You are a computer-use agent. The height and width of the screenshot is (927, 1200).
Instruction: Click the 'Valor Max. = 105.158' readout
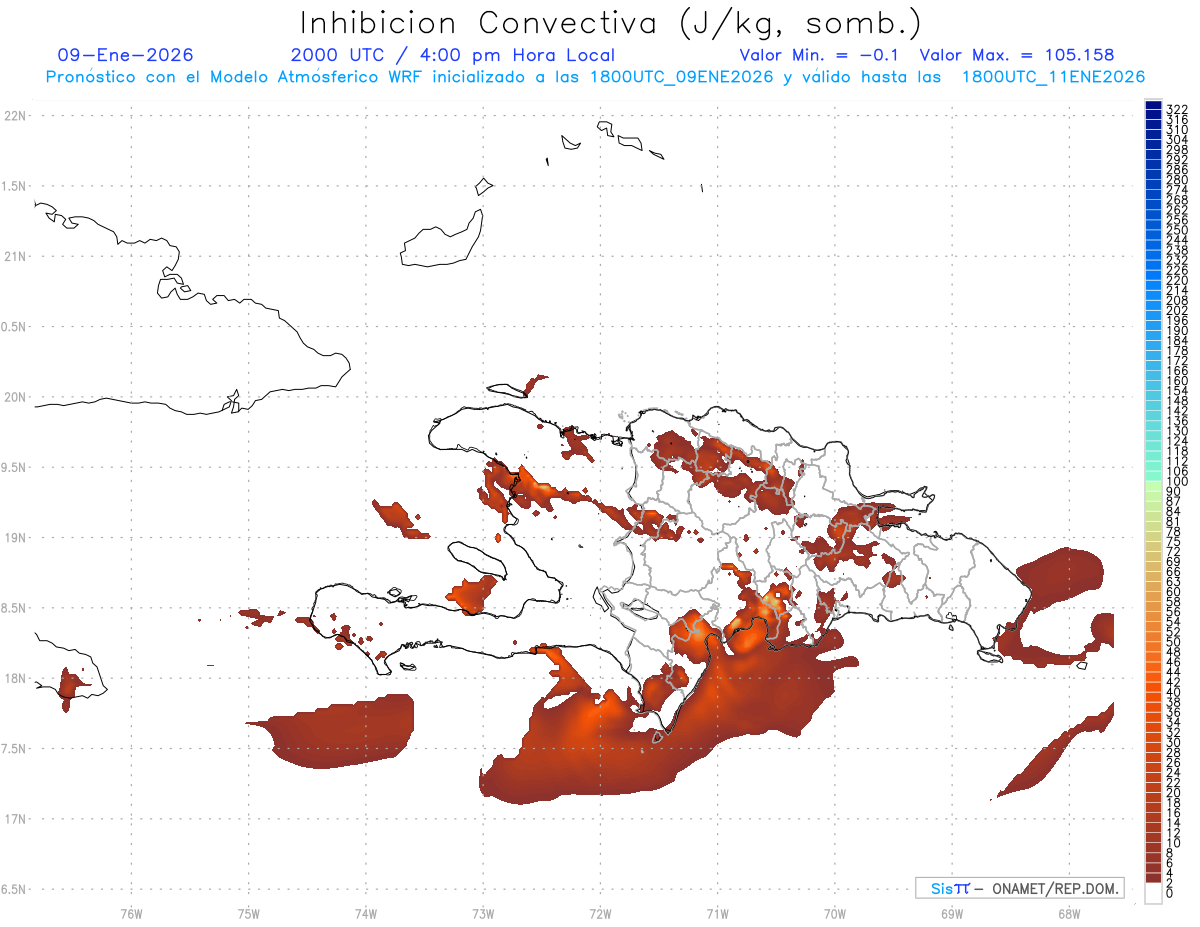pos(1016,55)
